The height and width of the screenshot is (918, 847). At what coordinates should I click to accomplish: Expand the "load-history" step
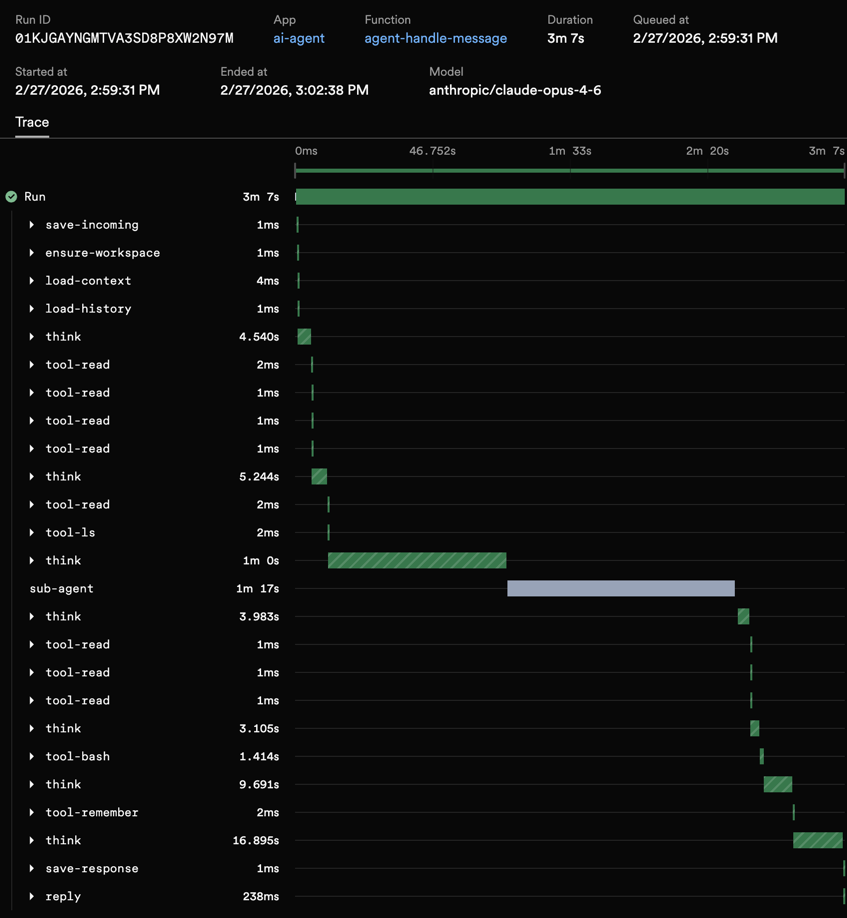point(31,308)
